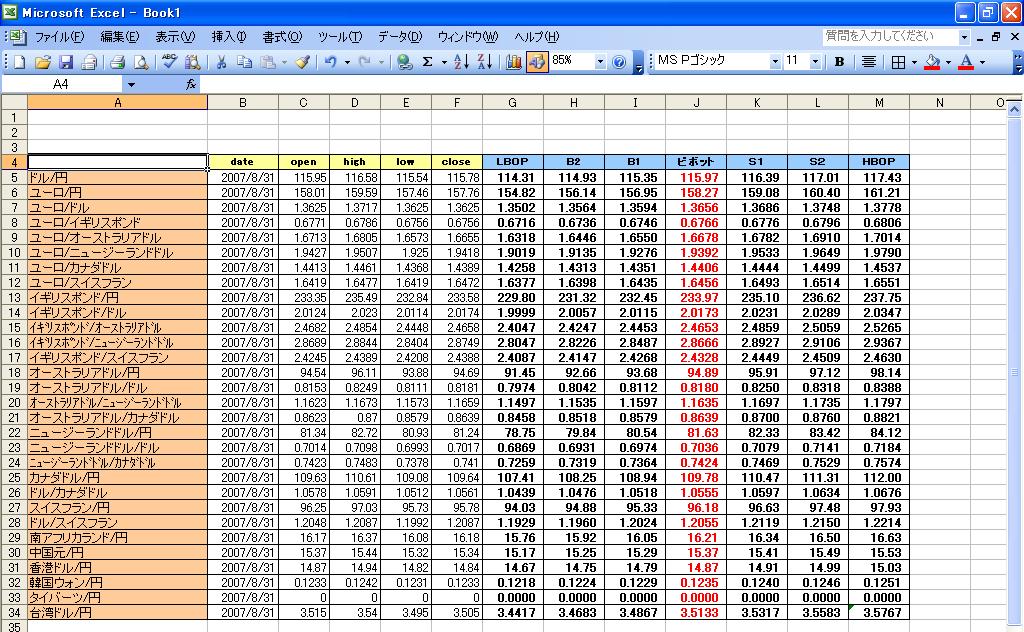Toggle the Drawing toolbar icon
The height and width of the screenshot is (632, 1024).
point(537,62)
